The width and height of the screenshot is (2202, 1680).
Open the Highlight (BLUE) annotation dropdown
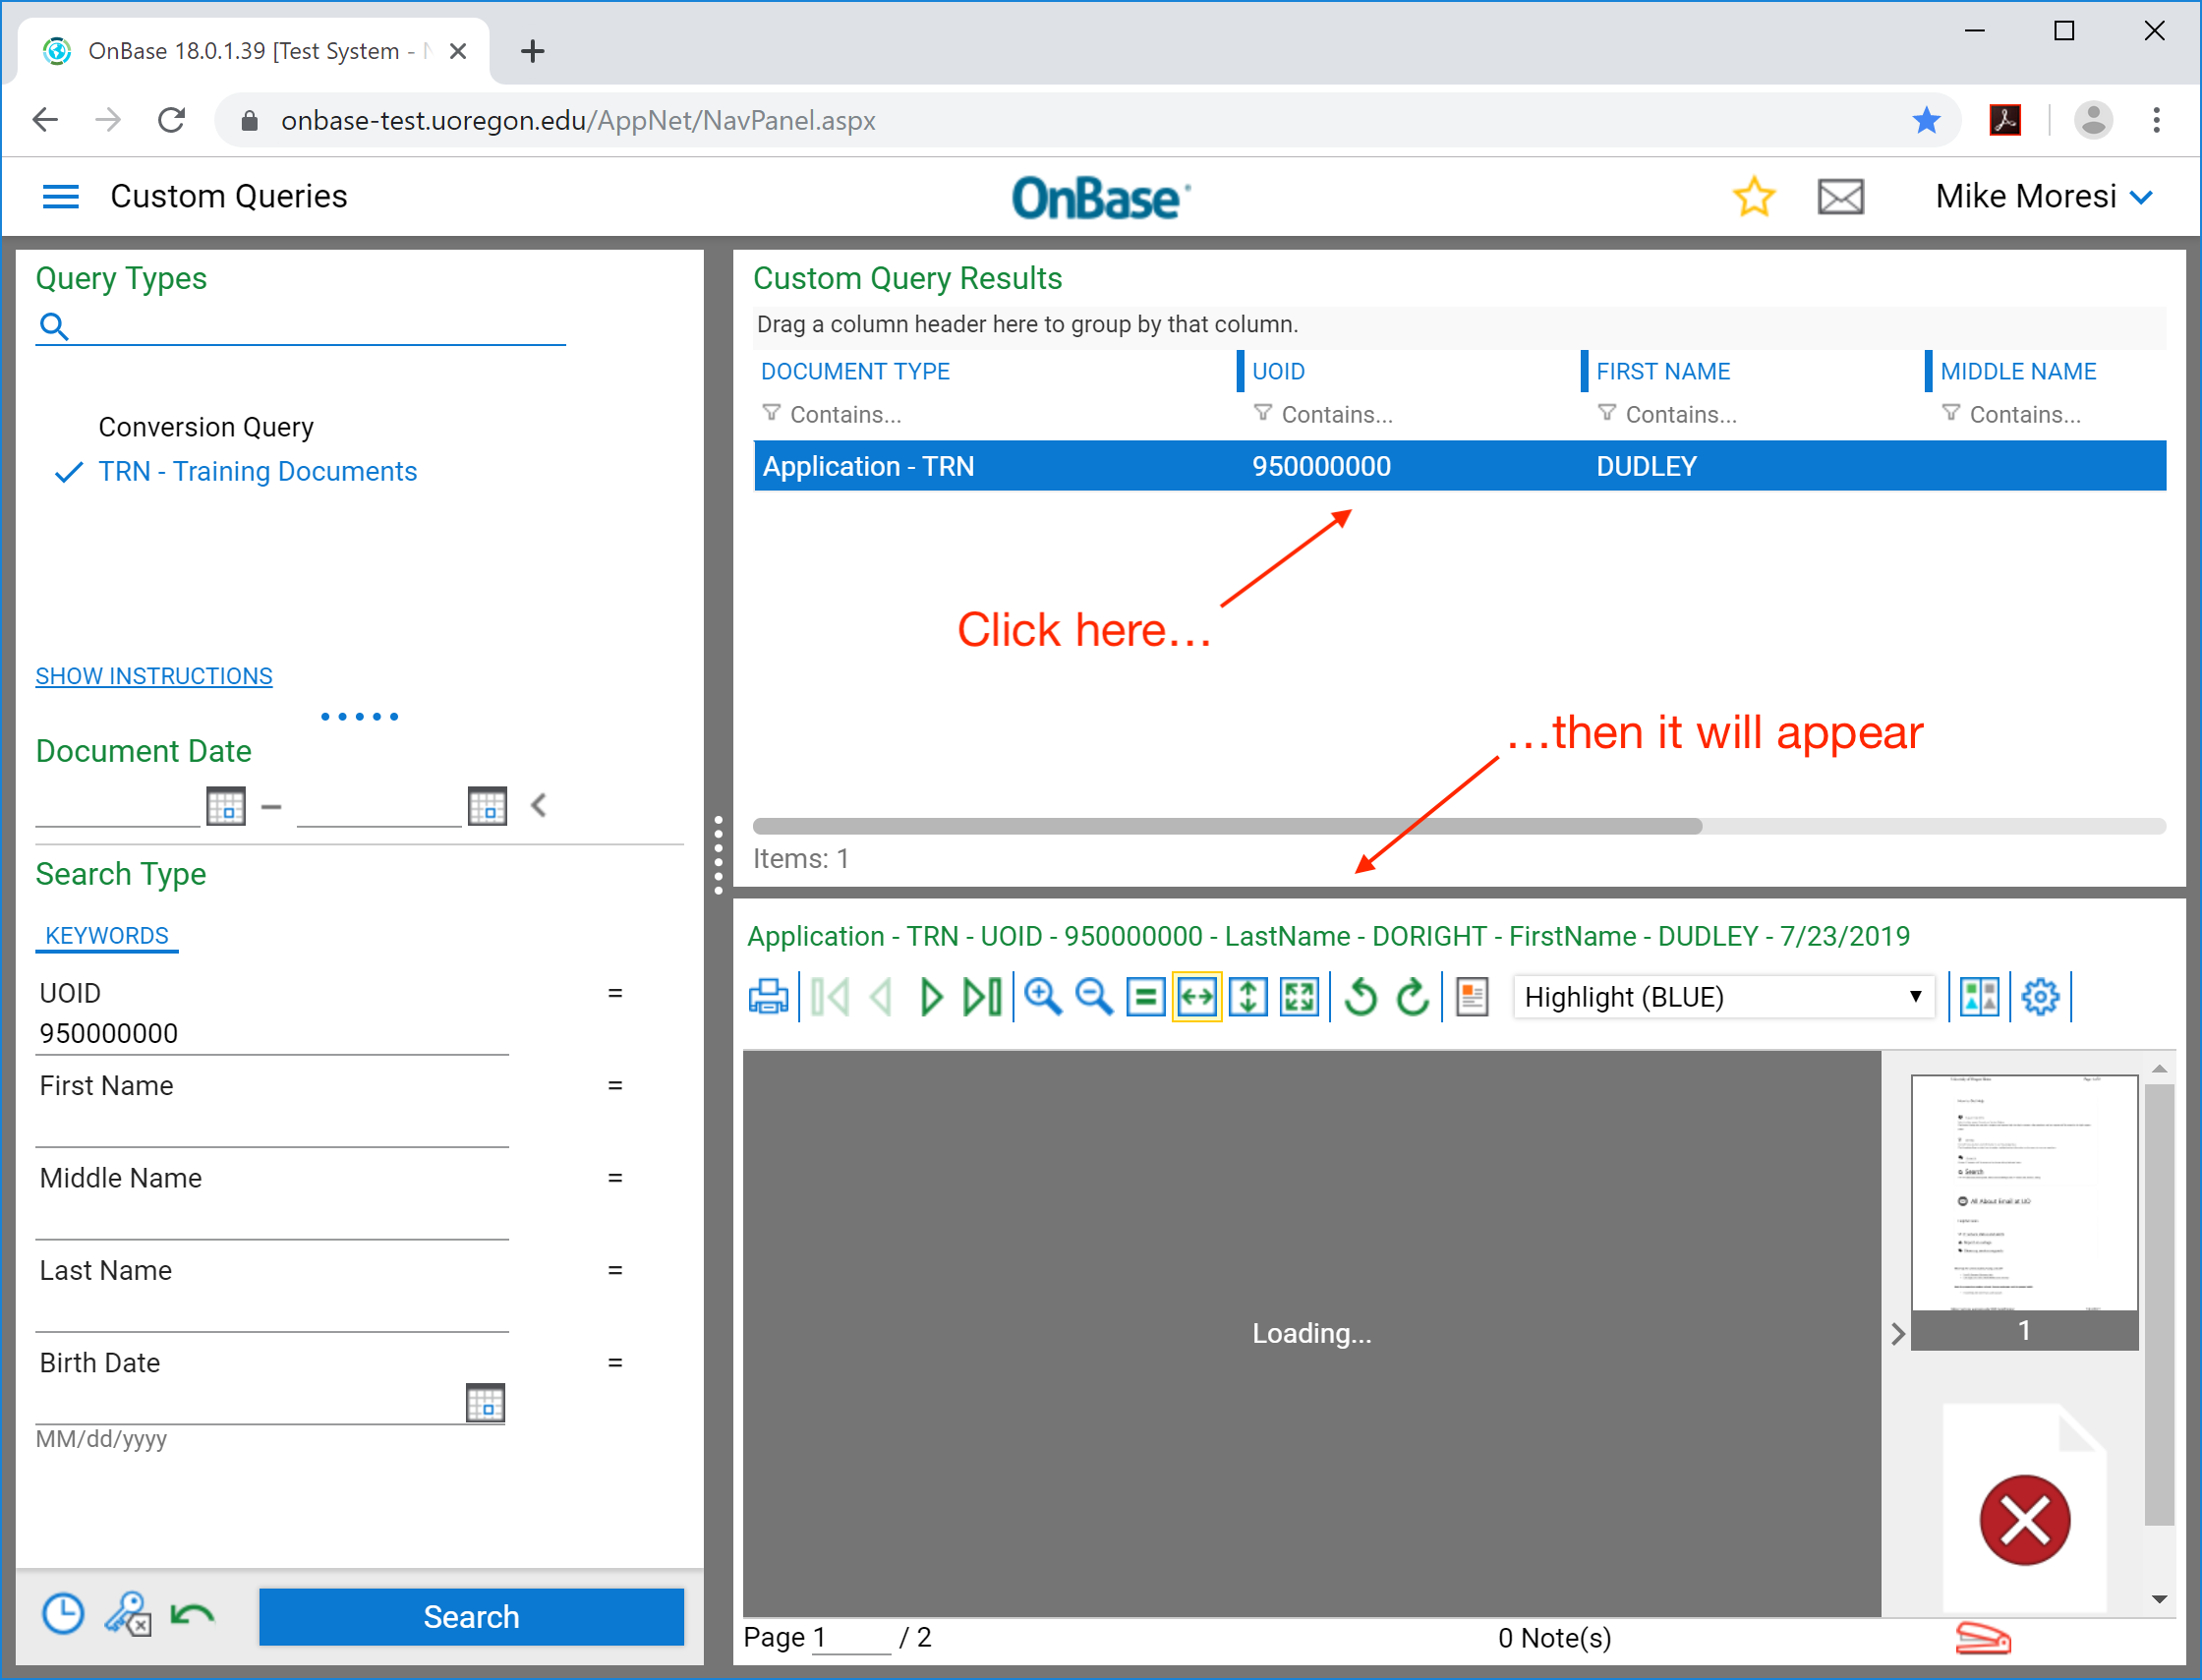pyautogui.click(x=1724, y=997)
